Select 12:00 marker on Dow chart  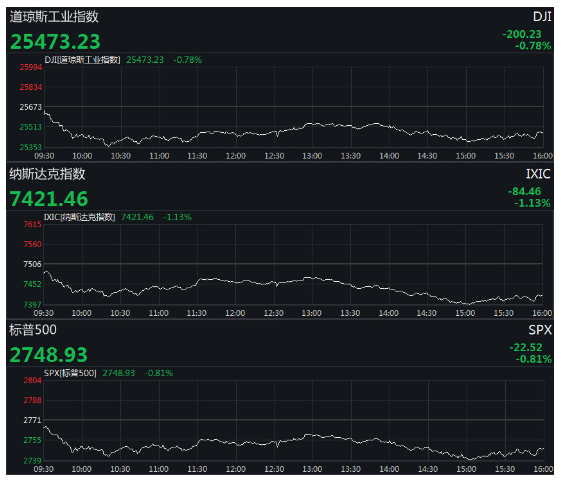click(236, 156)
